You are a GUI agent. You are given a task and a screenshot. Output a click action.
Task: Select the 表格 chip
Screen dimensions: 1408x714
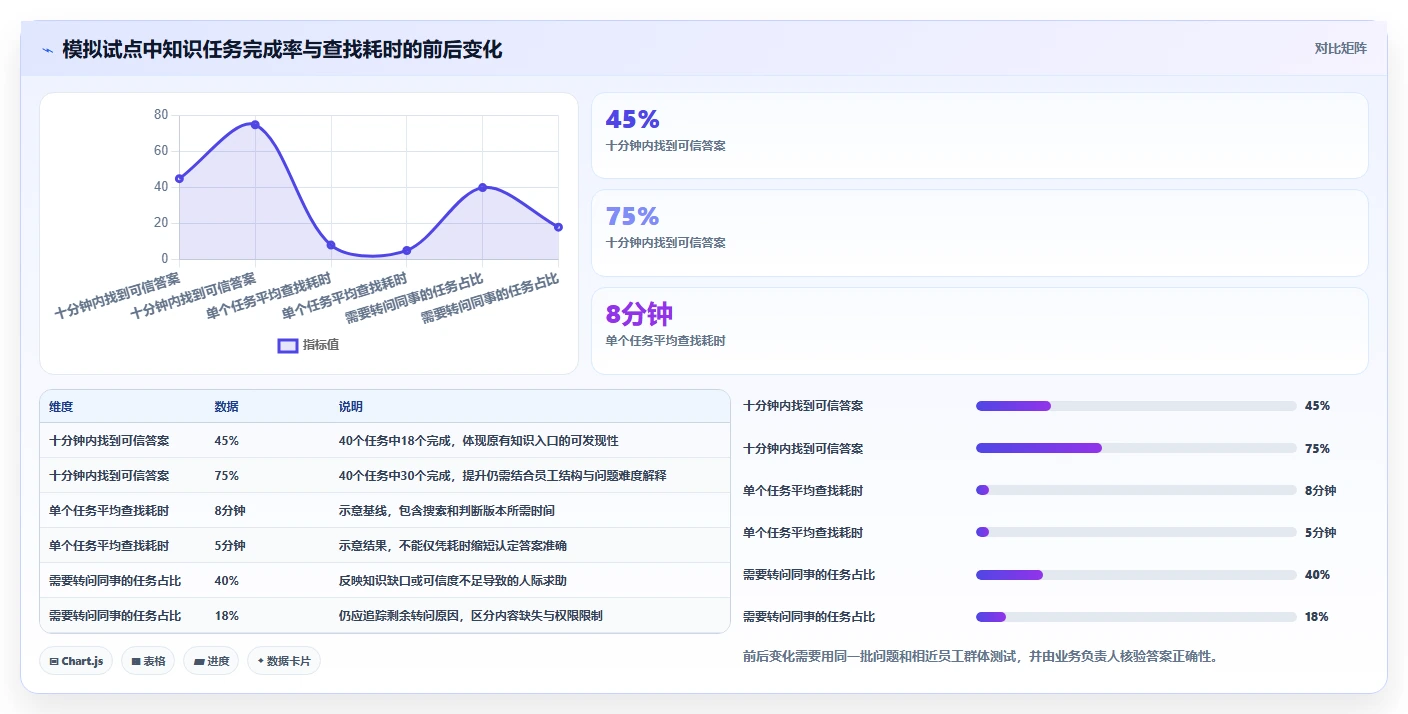(148, 661)
